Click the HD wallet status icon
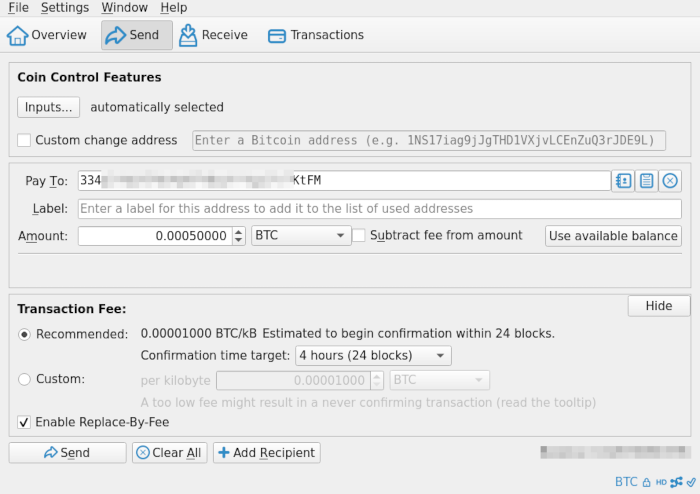This screenshot has height=494, width=700. (x=661, y=482)
